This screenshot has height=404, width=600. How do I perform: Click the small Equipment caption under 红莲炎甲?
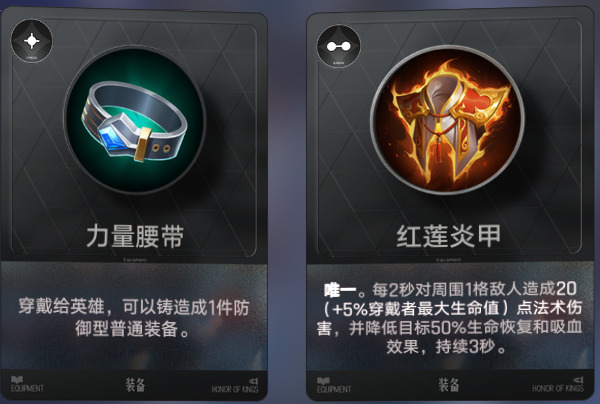pyautogui.click(x=448, y=260)
